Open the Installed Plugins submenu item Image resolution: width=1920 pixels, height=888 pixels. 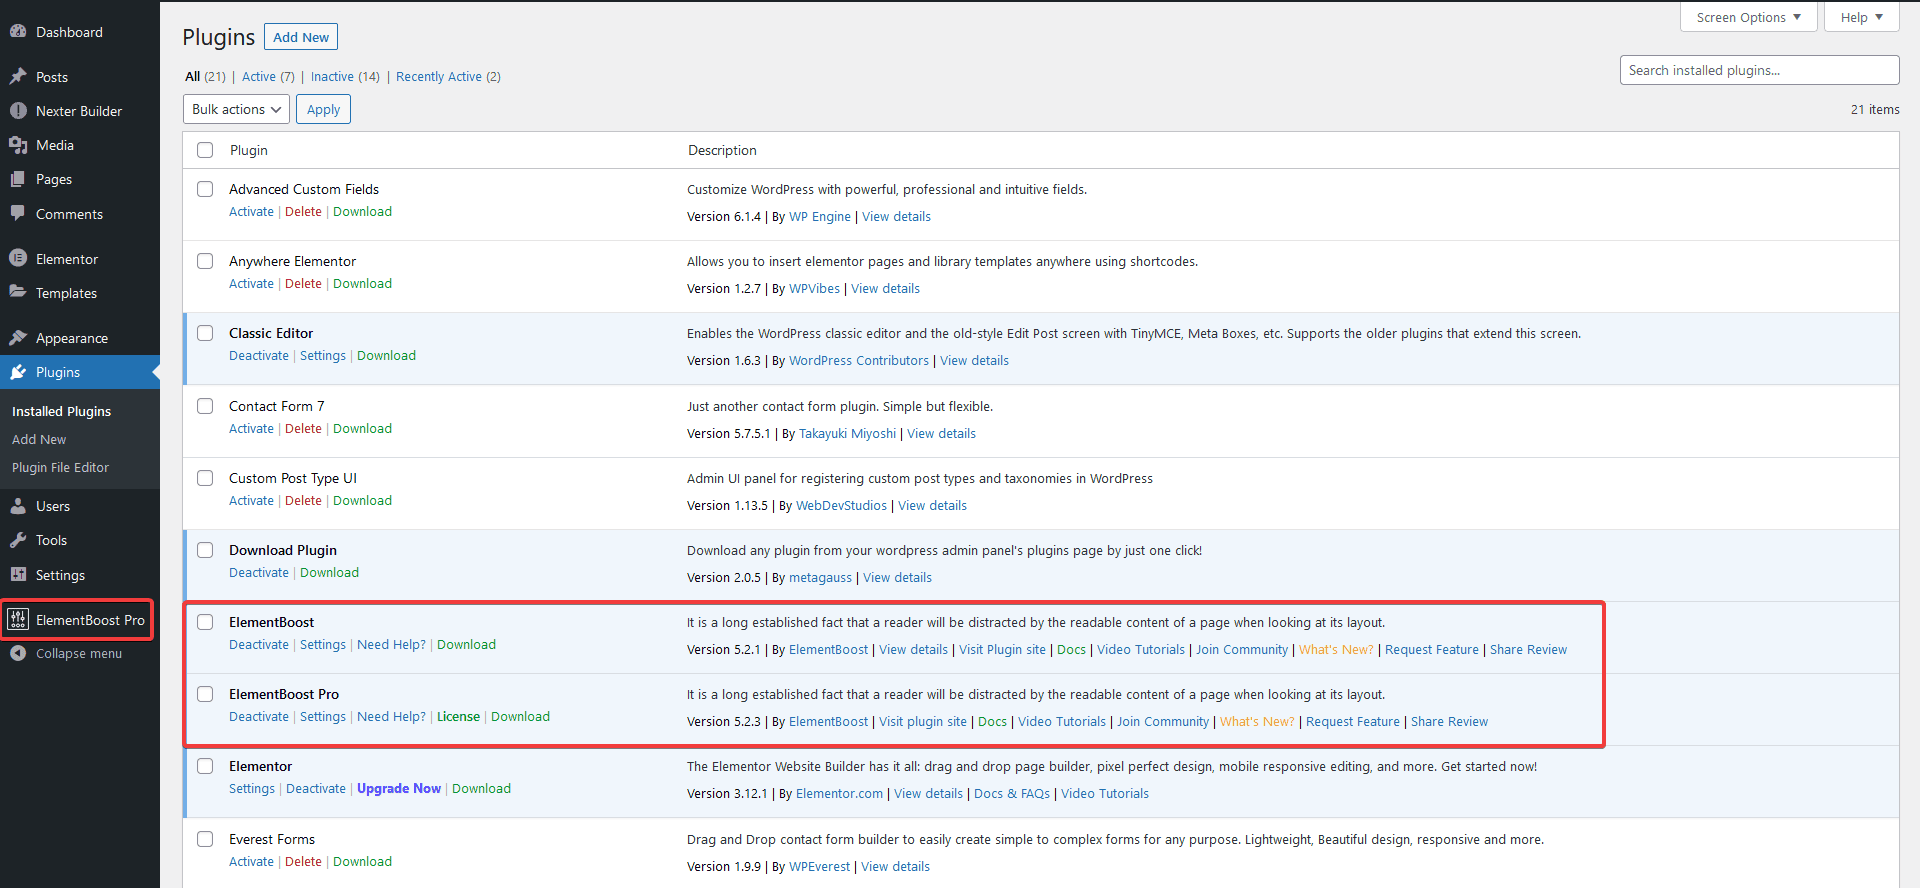61,411
